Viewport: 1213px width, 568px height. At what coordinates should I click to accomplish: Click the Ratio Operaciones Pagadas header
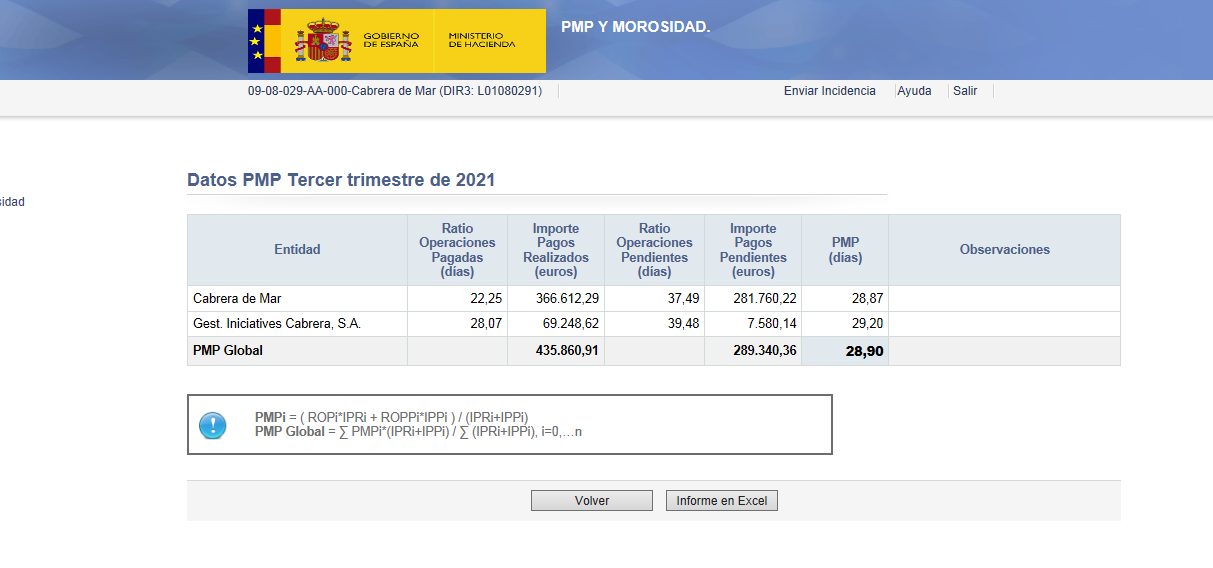[457, 250]
